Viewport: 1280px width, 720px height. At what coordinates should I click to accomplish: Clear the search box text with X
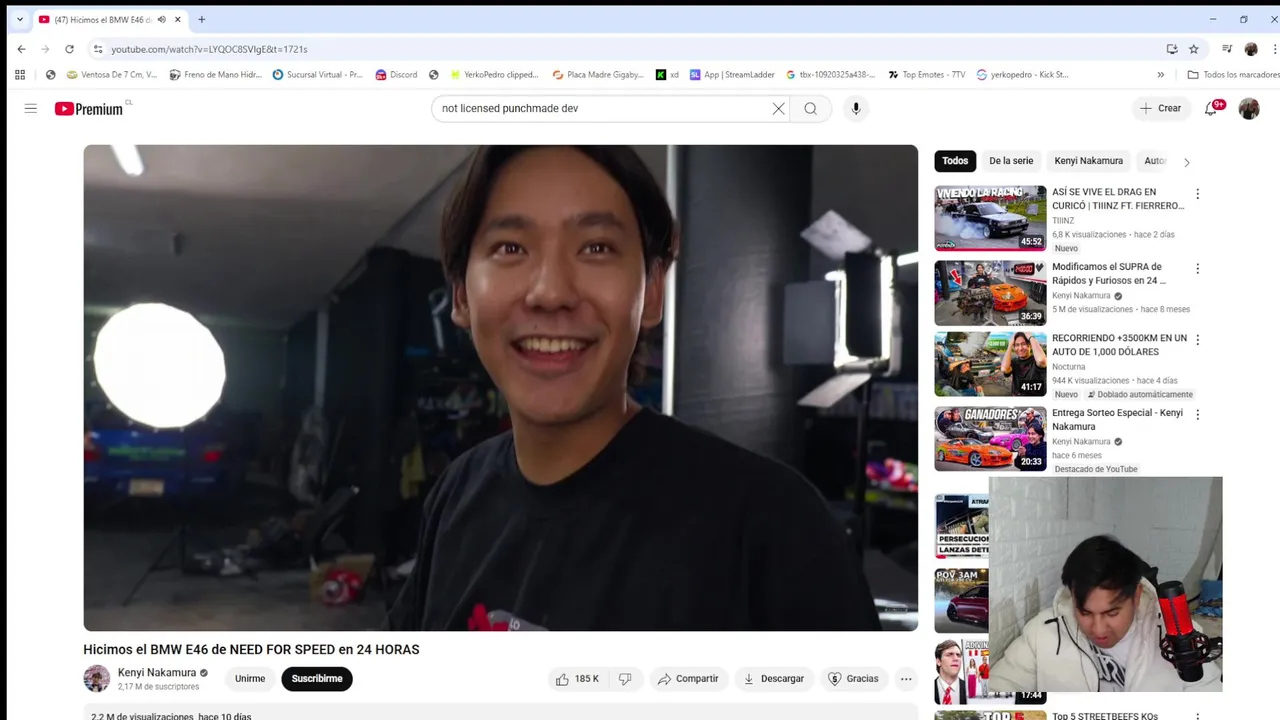coord(778,108)
